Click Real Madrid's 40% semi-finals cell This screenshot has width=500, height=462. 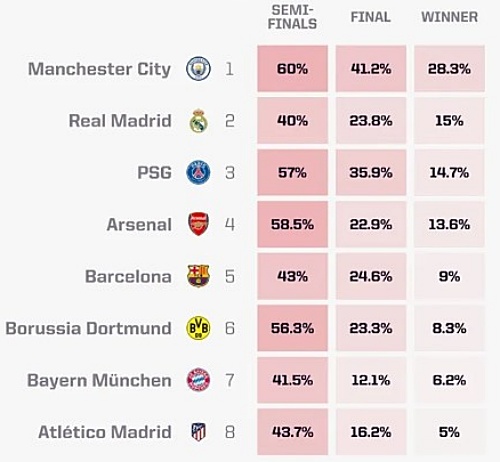[x=292, y=121]
